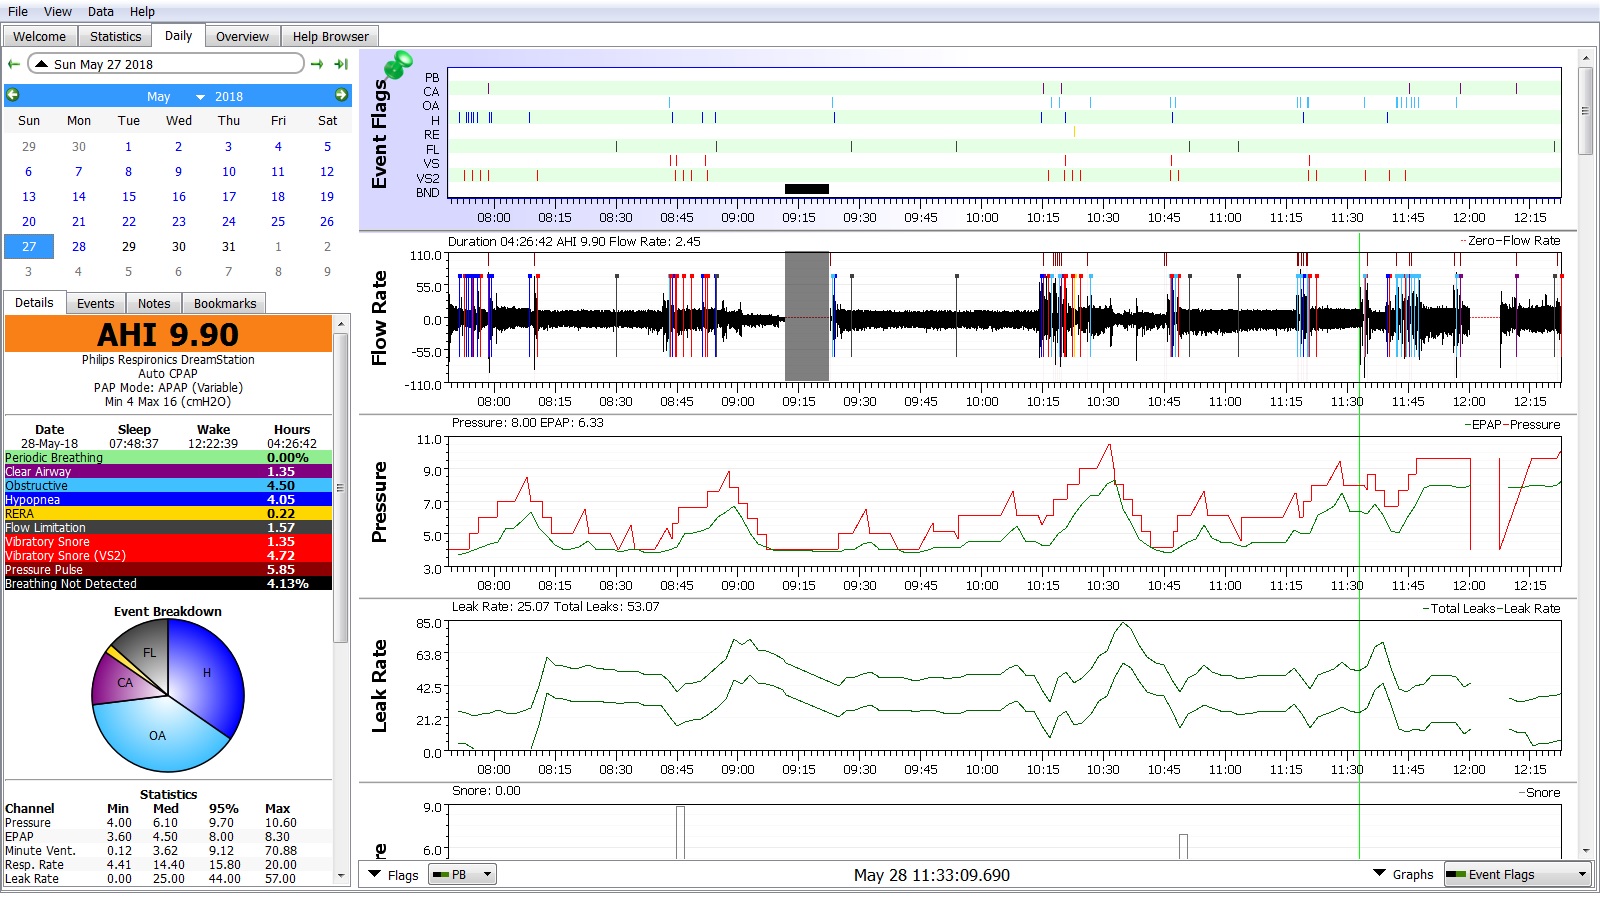Image resolution: width=1600 pixels, height=900 pixels.
Task: Click the RERA yellow row
Action: click(x=168, y=513)
